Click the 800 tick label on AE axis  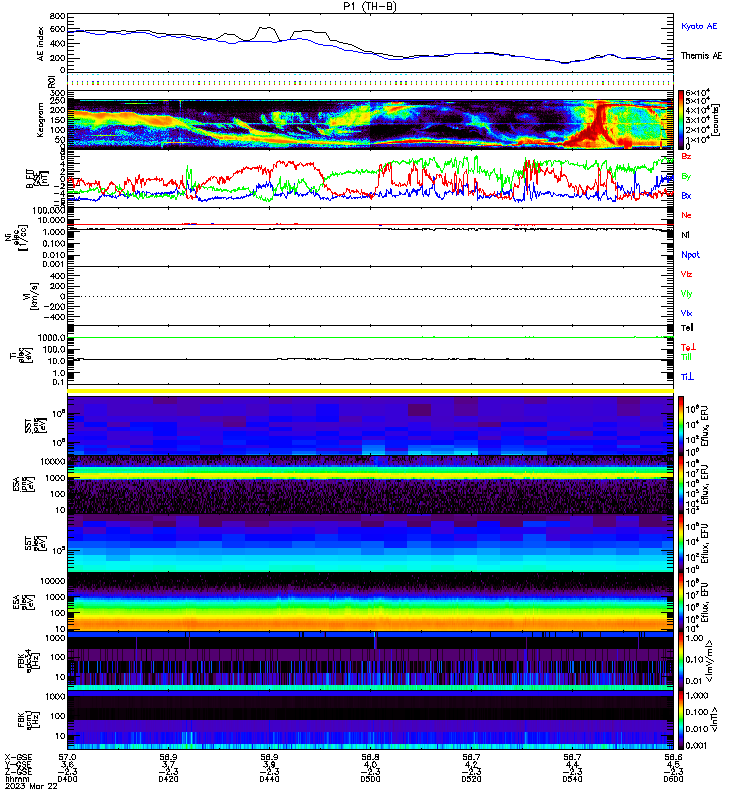(58, 16)
